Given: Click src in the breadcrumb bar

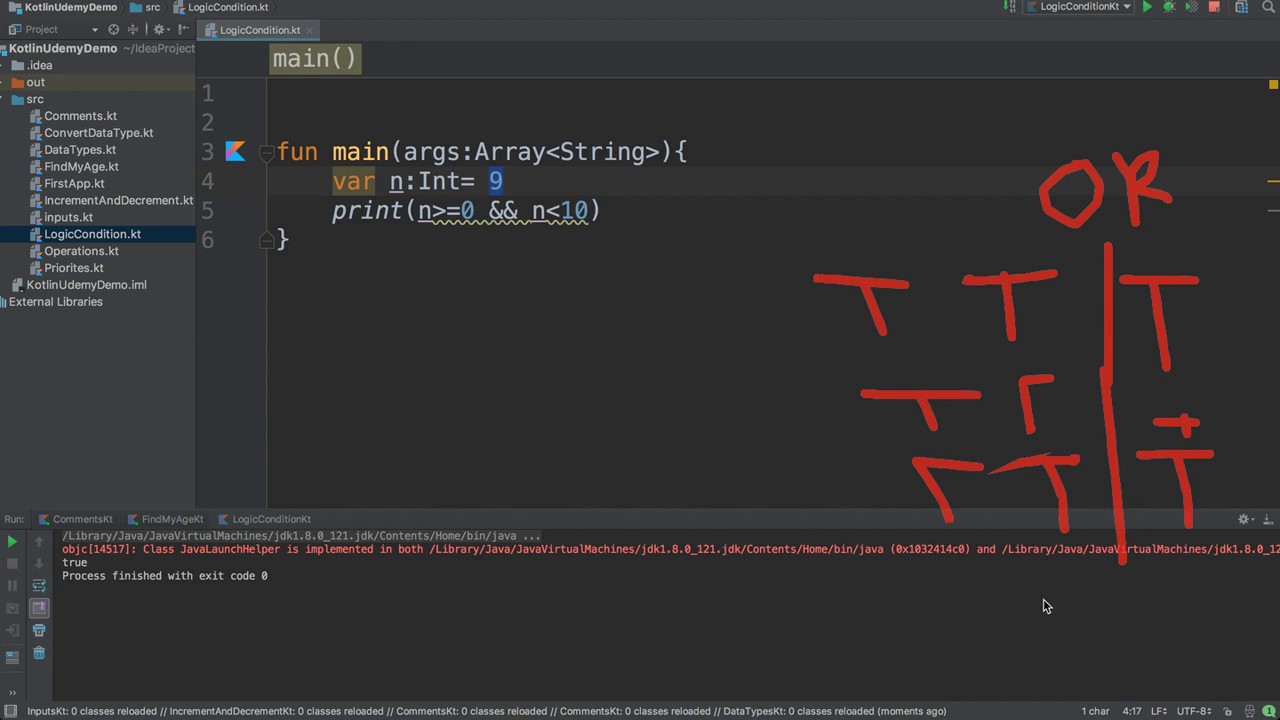Looking at the screenshot, I should click(x=145, y=7).
